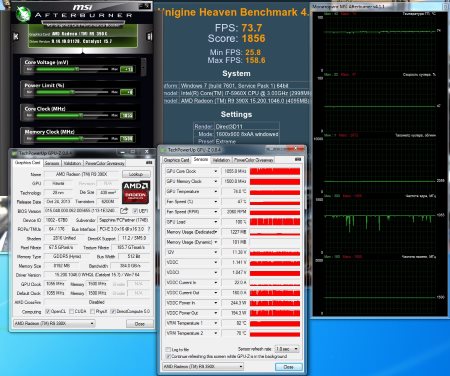Click the Afterburner left-side K button
The height and width of the screenshot is (376, 450).
pyautogui.click(x=16, y=36)
